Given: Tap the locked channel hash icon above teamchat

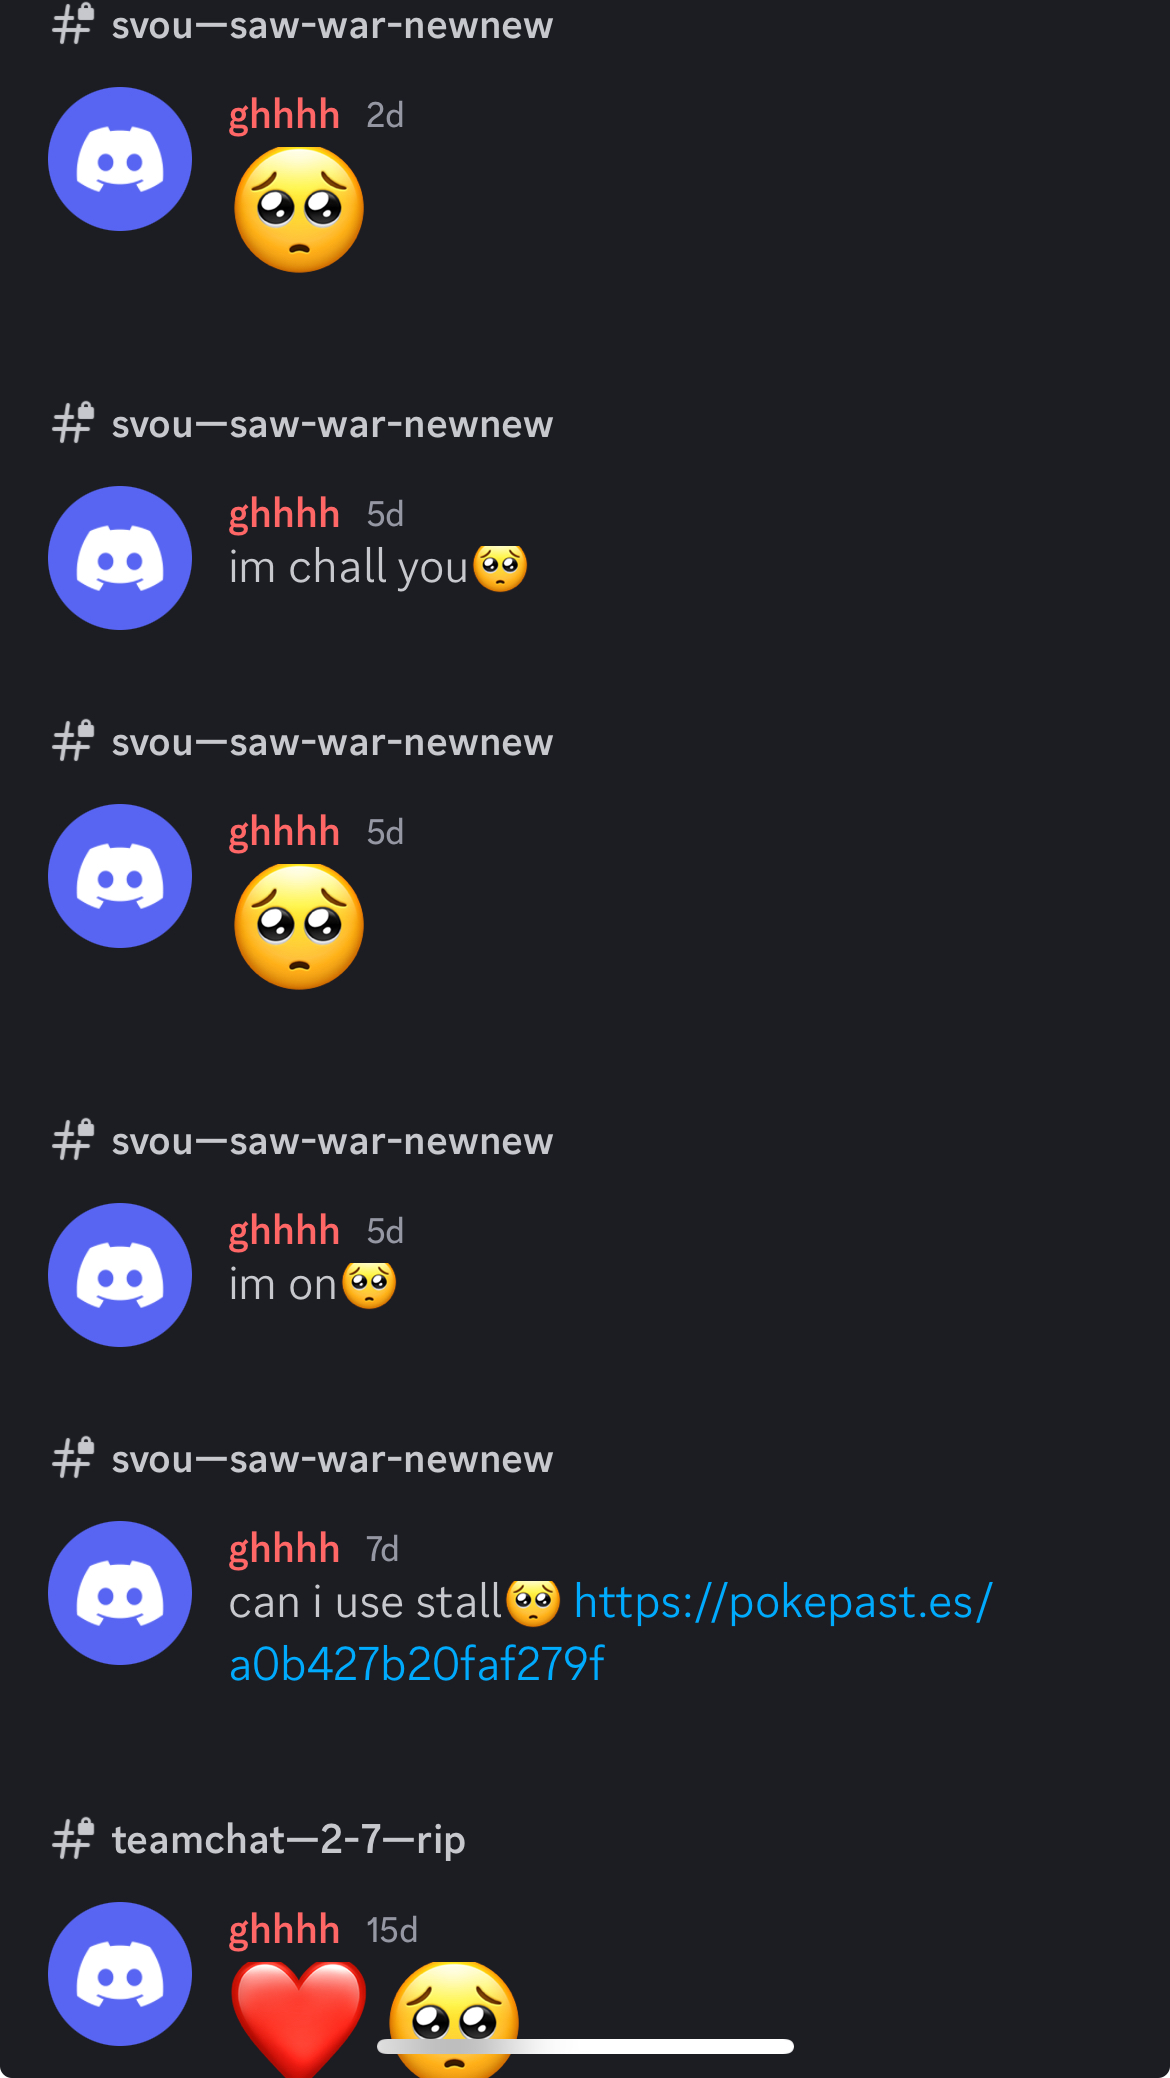Looking at the screenshot, I should (x=73, y=1839).
